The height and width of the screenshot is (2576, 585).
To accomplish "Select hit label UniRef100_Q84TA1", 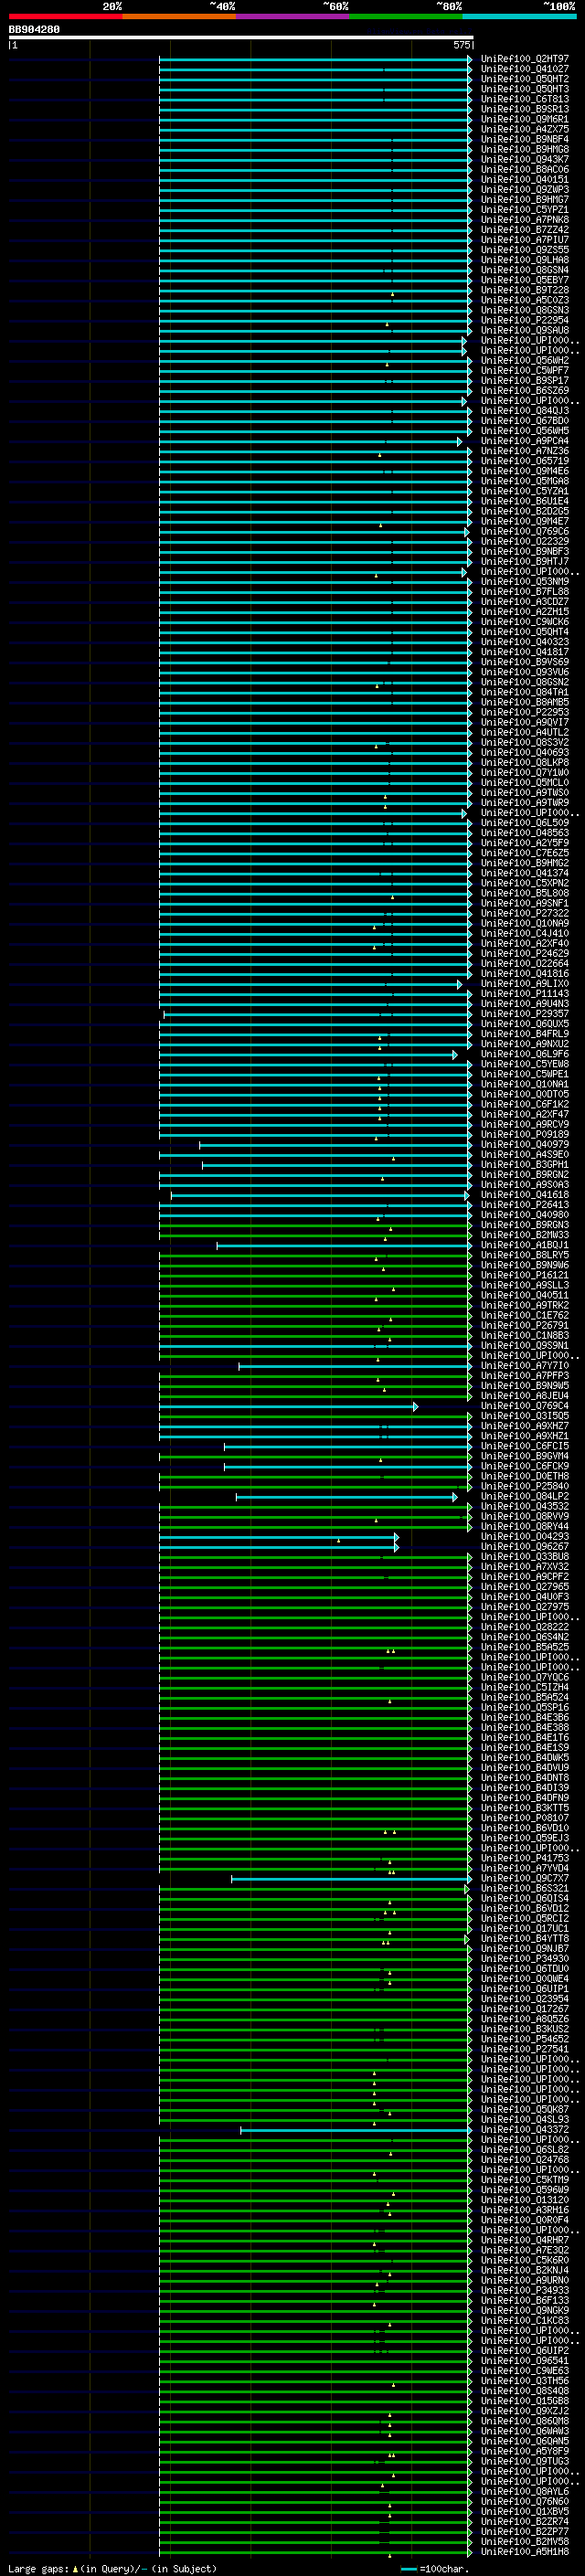I will pyautogui.click(x=525, y=692).
